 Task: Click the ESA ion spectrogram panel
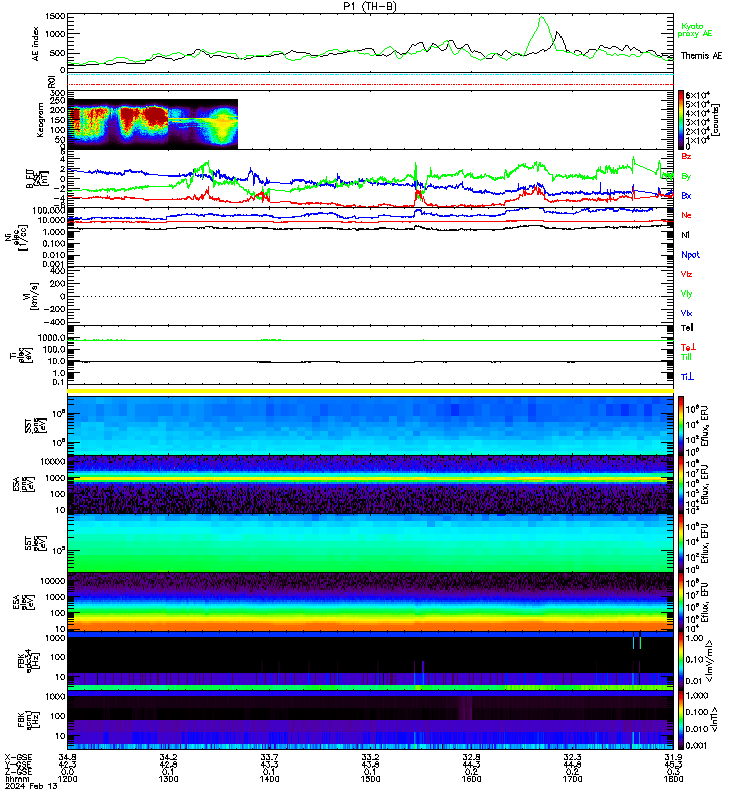coord(370,484)
